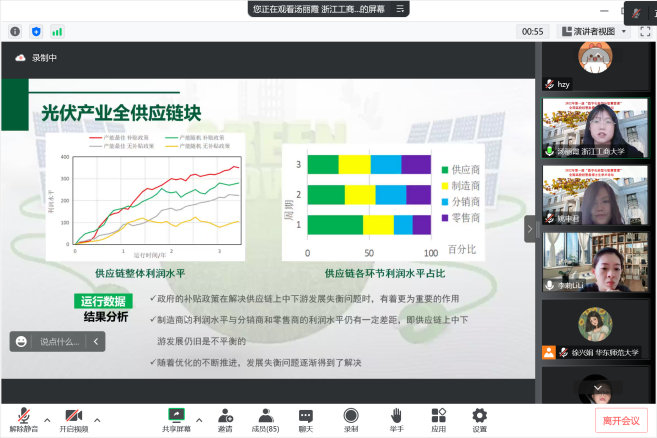Collapse participant video panel with side arrow

[531, 229]
